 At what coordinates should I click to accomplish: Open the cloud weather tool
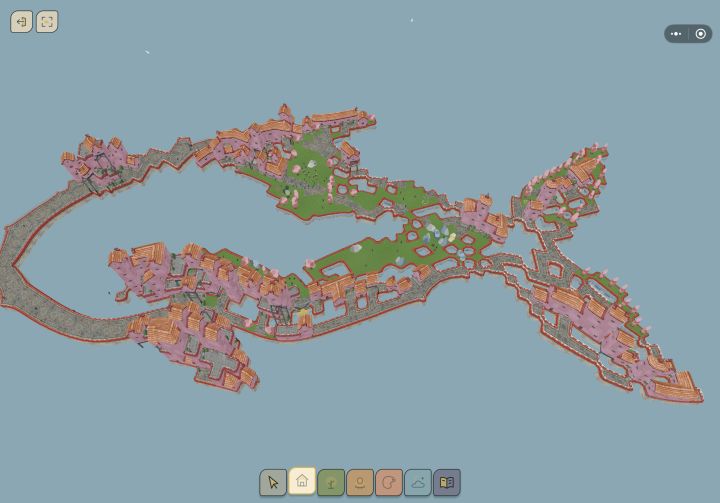pos(418,482)
